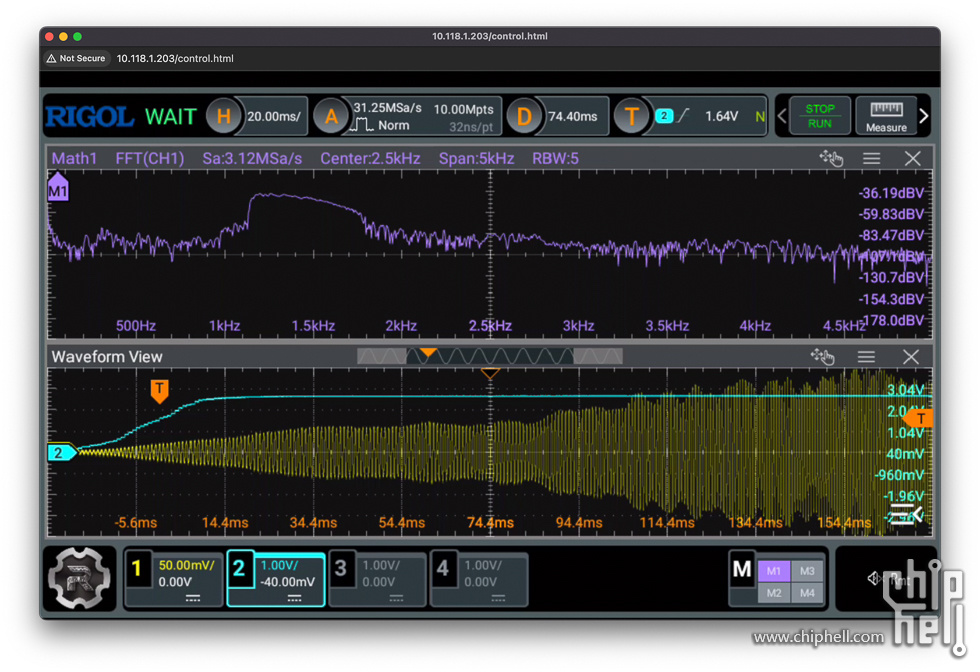Expand the waveform side panel arrow icon
This screenshot has width=980, height=672.
906,514
